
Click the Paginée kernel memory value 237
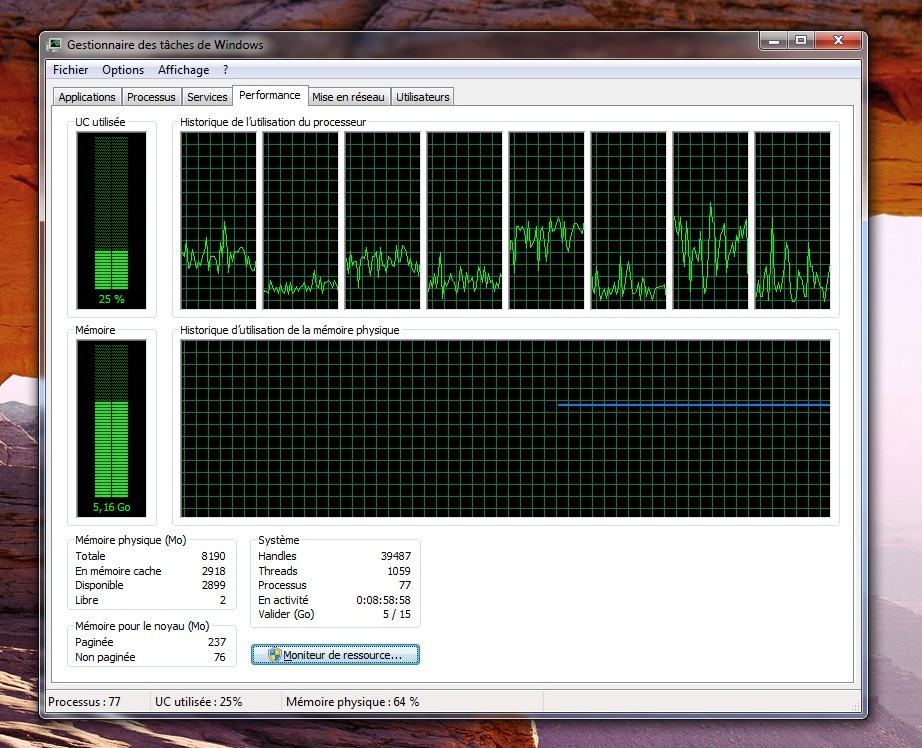tap(217, 642)
